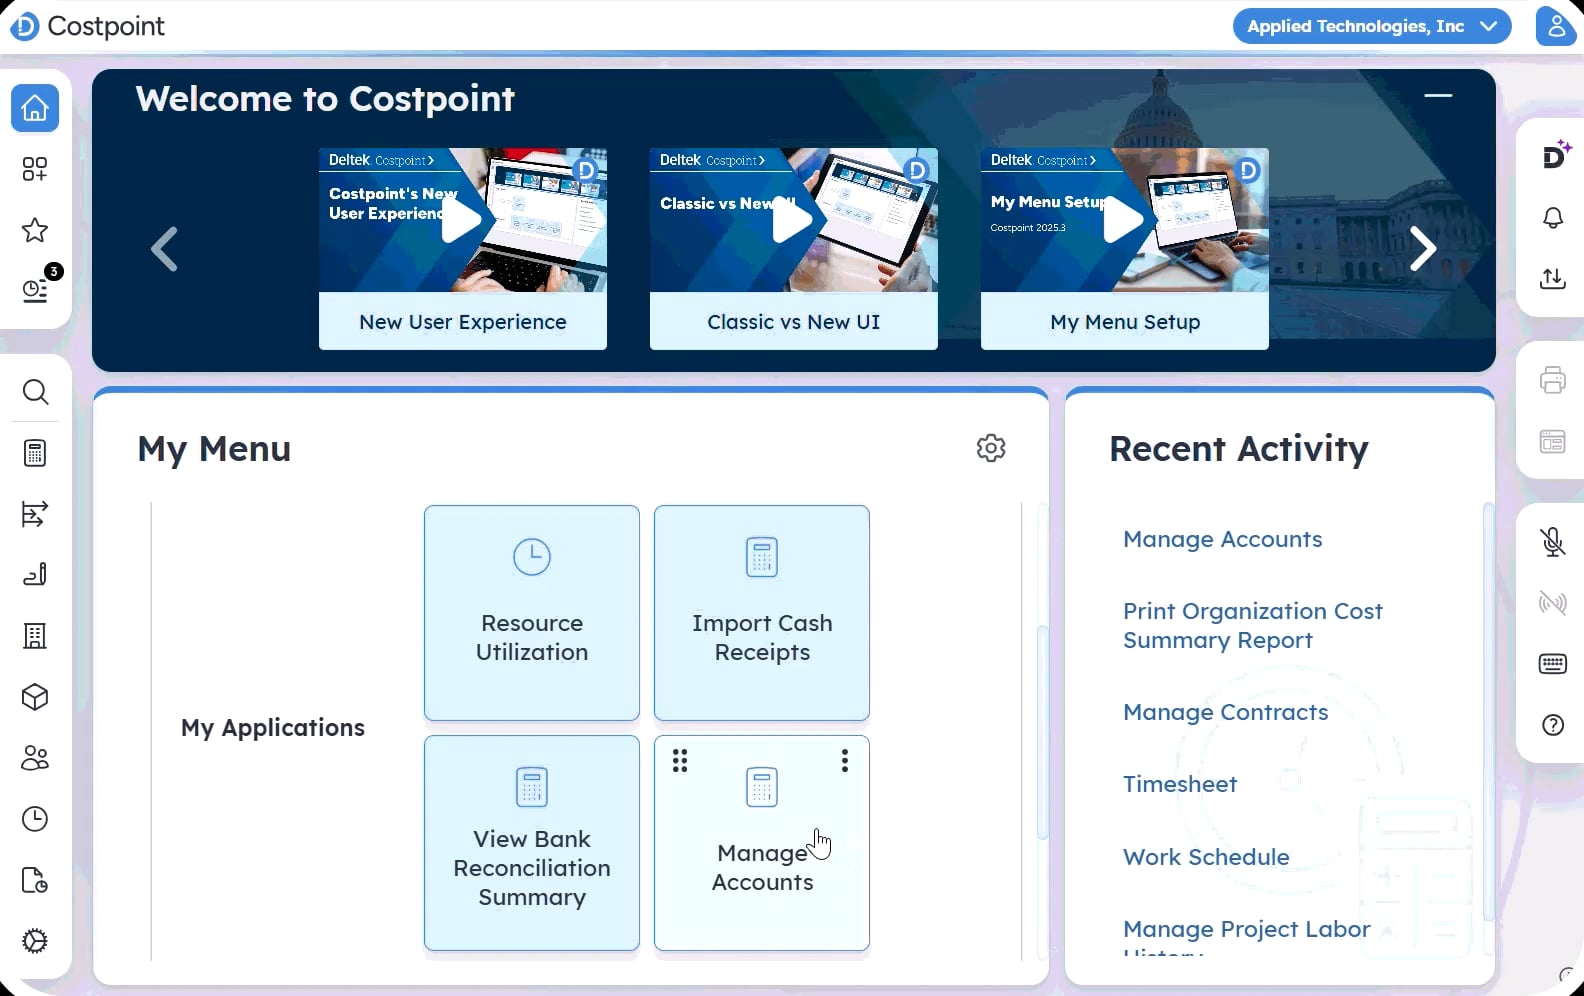
Task: Play the My Menu Setup video
Action: pyautogui.click(x=1125, y=220)
